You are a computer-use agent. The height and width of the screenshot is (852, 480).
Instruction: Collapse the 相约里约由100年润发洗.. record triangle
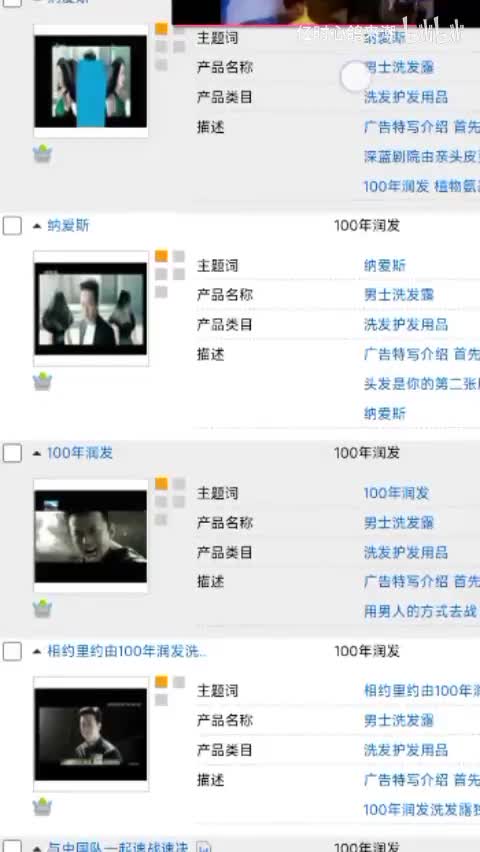(37, 651)
